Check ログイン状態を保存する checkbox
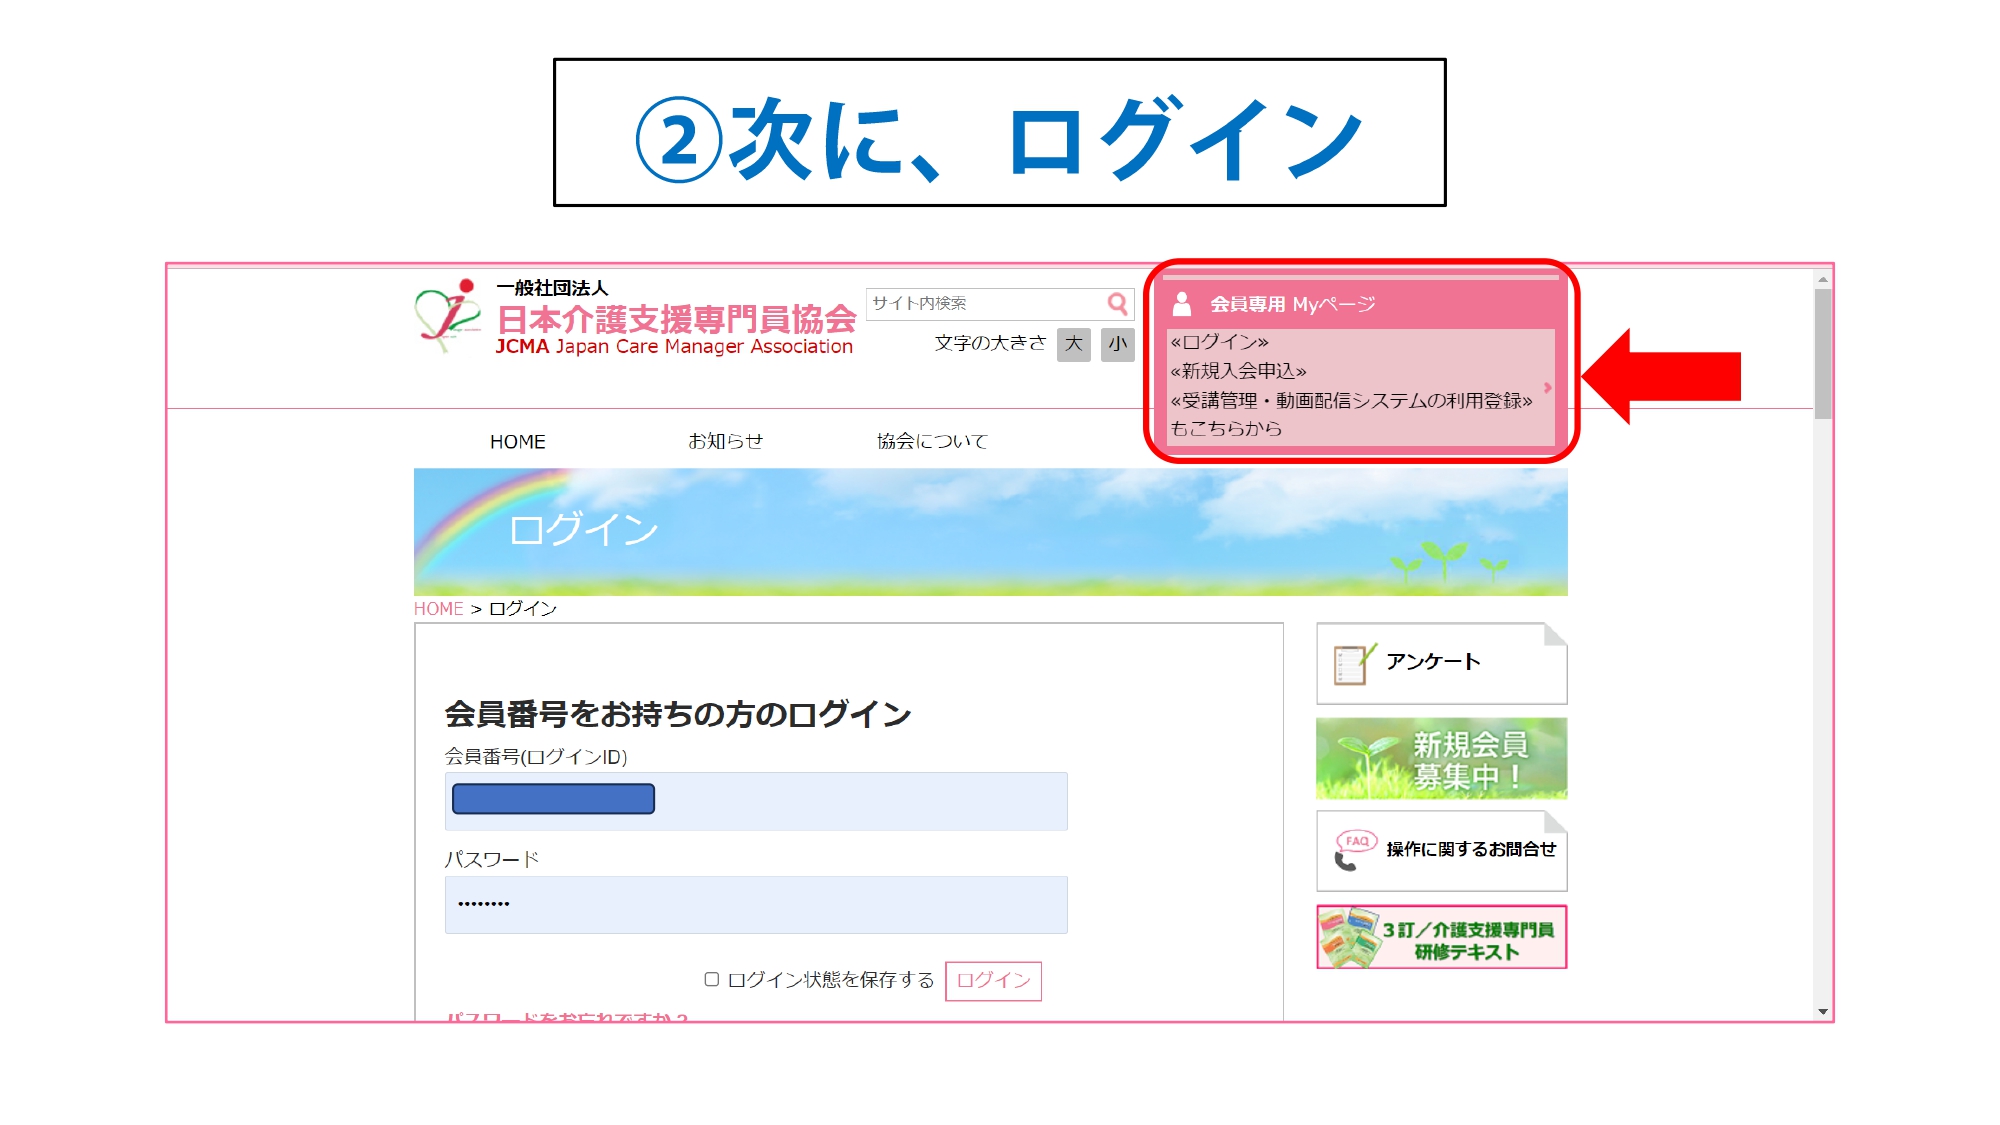Viewport: 2000px width, 1125px height. pyautogui.click(x=711, y=979)
